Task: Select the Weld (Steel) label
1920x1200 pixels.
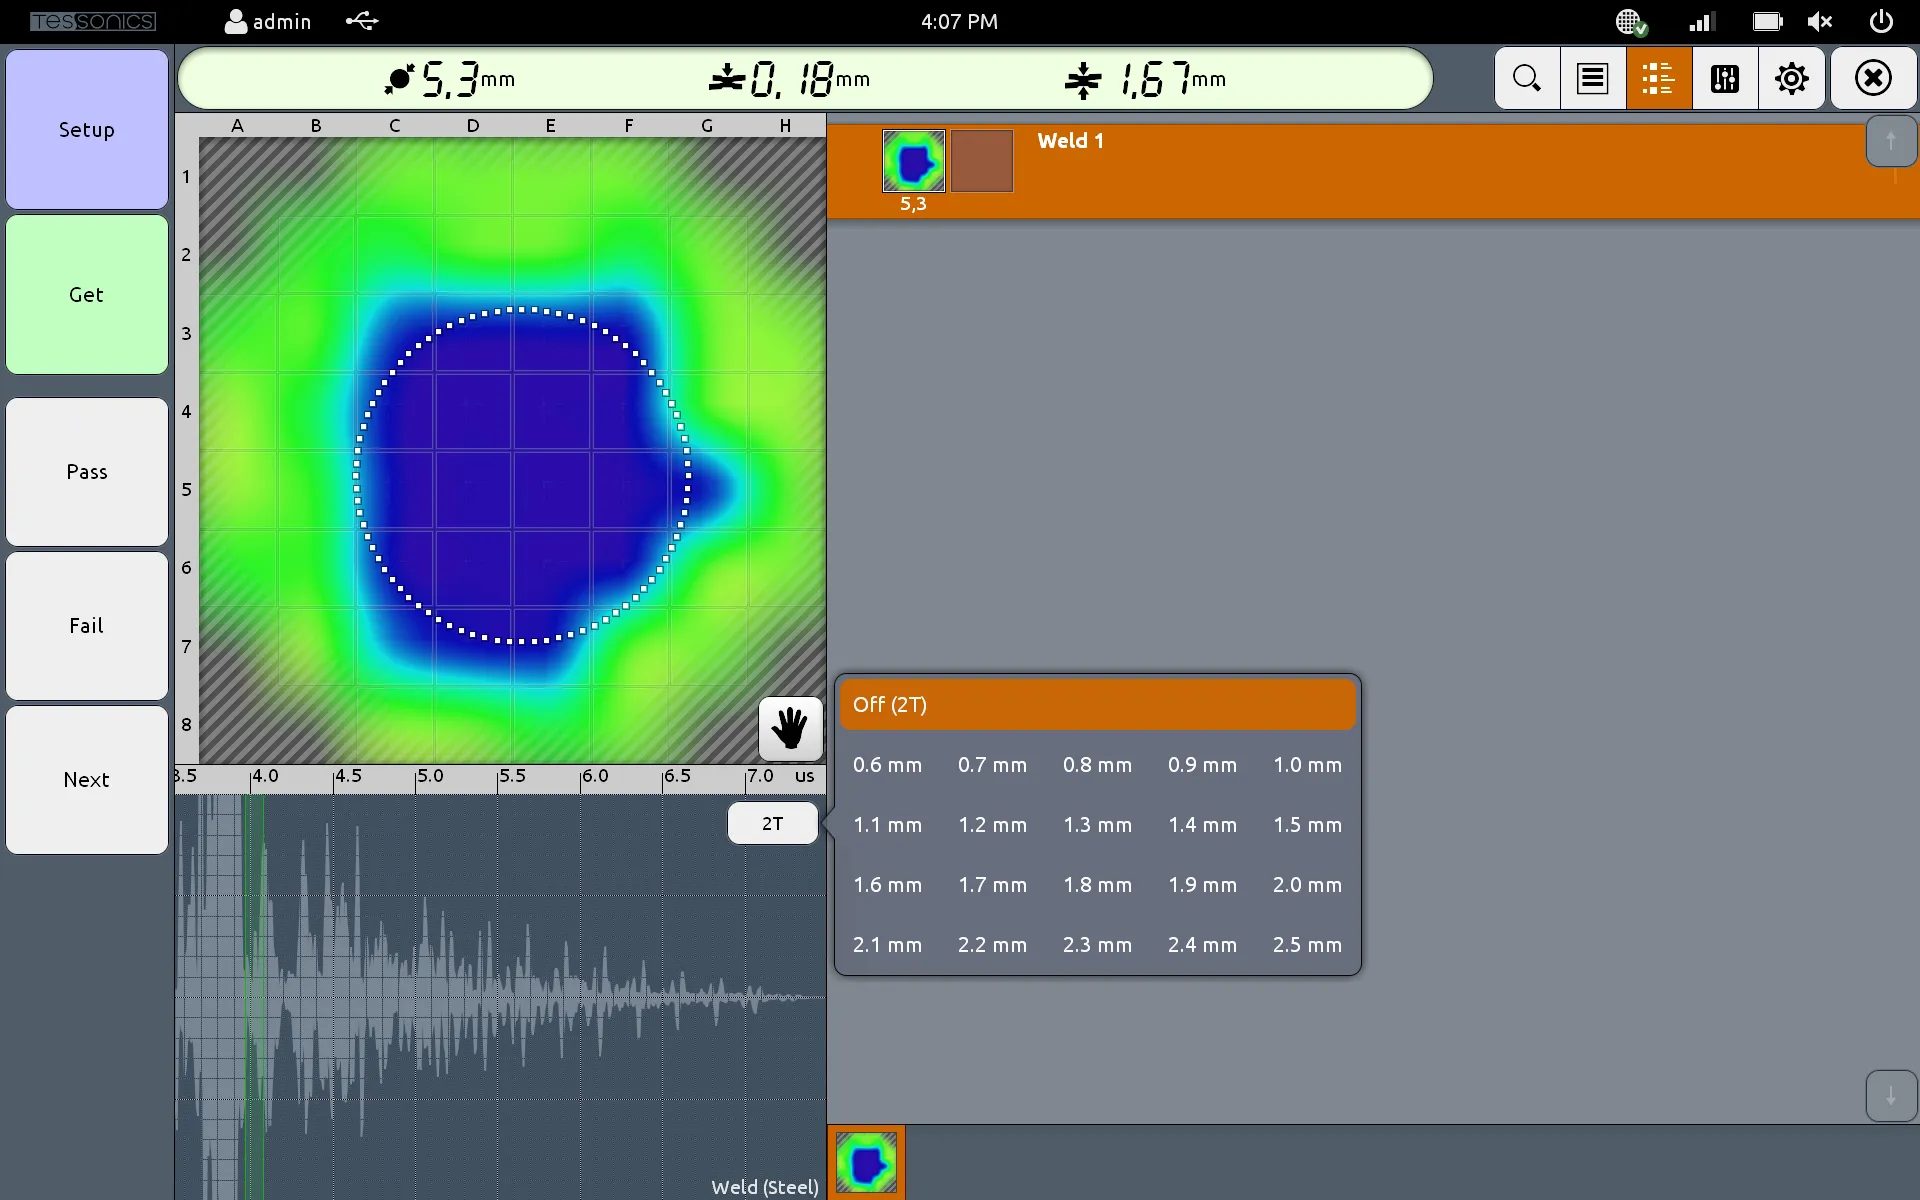Action: [x=763, y=1187]
